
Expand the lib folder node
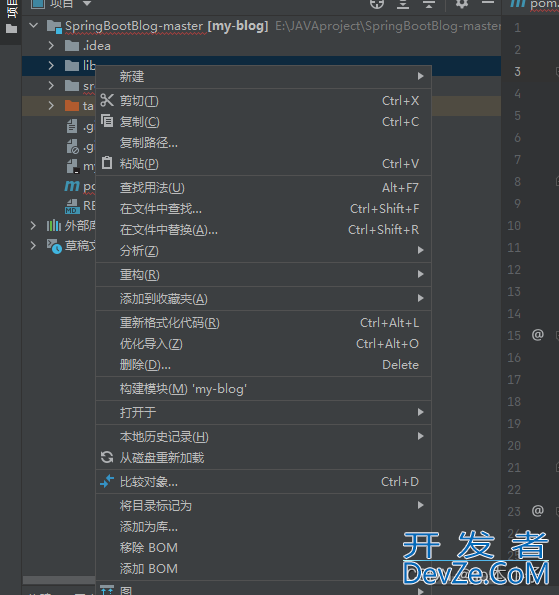coord(51,66)
